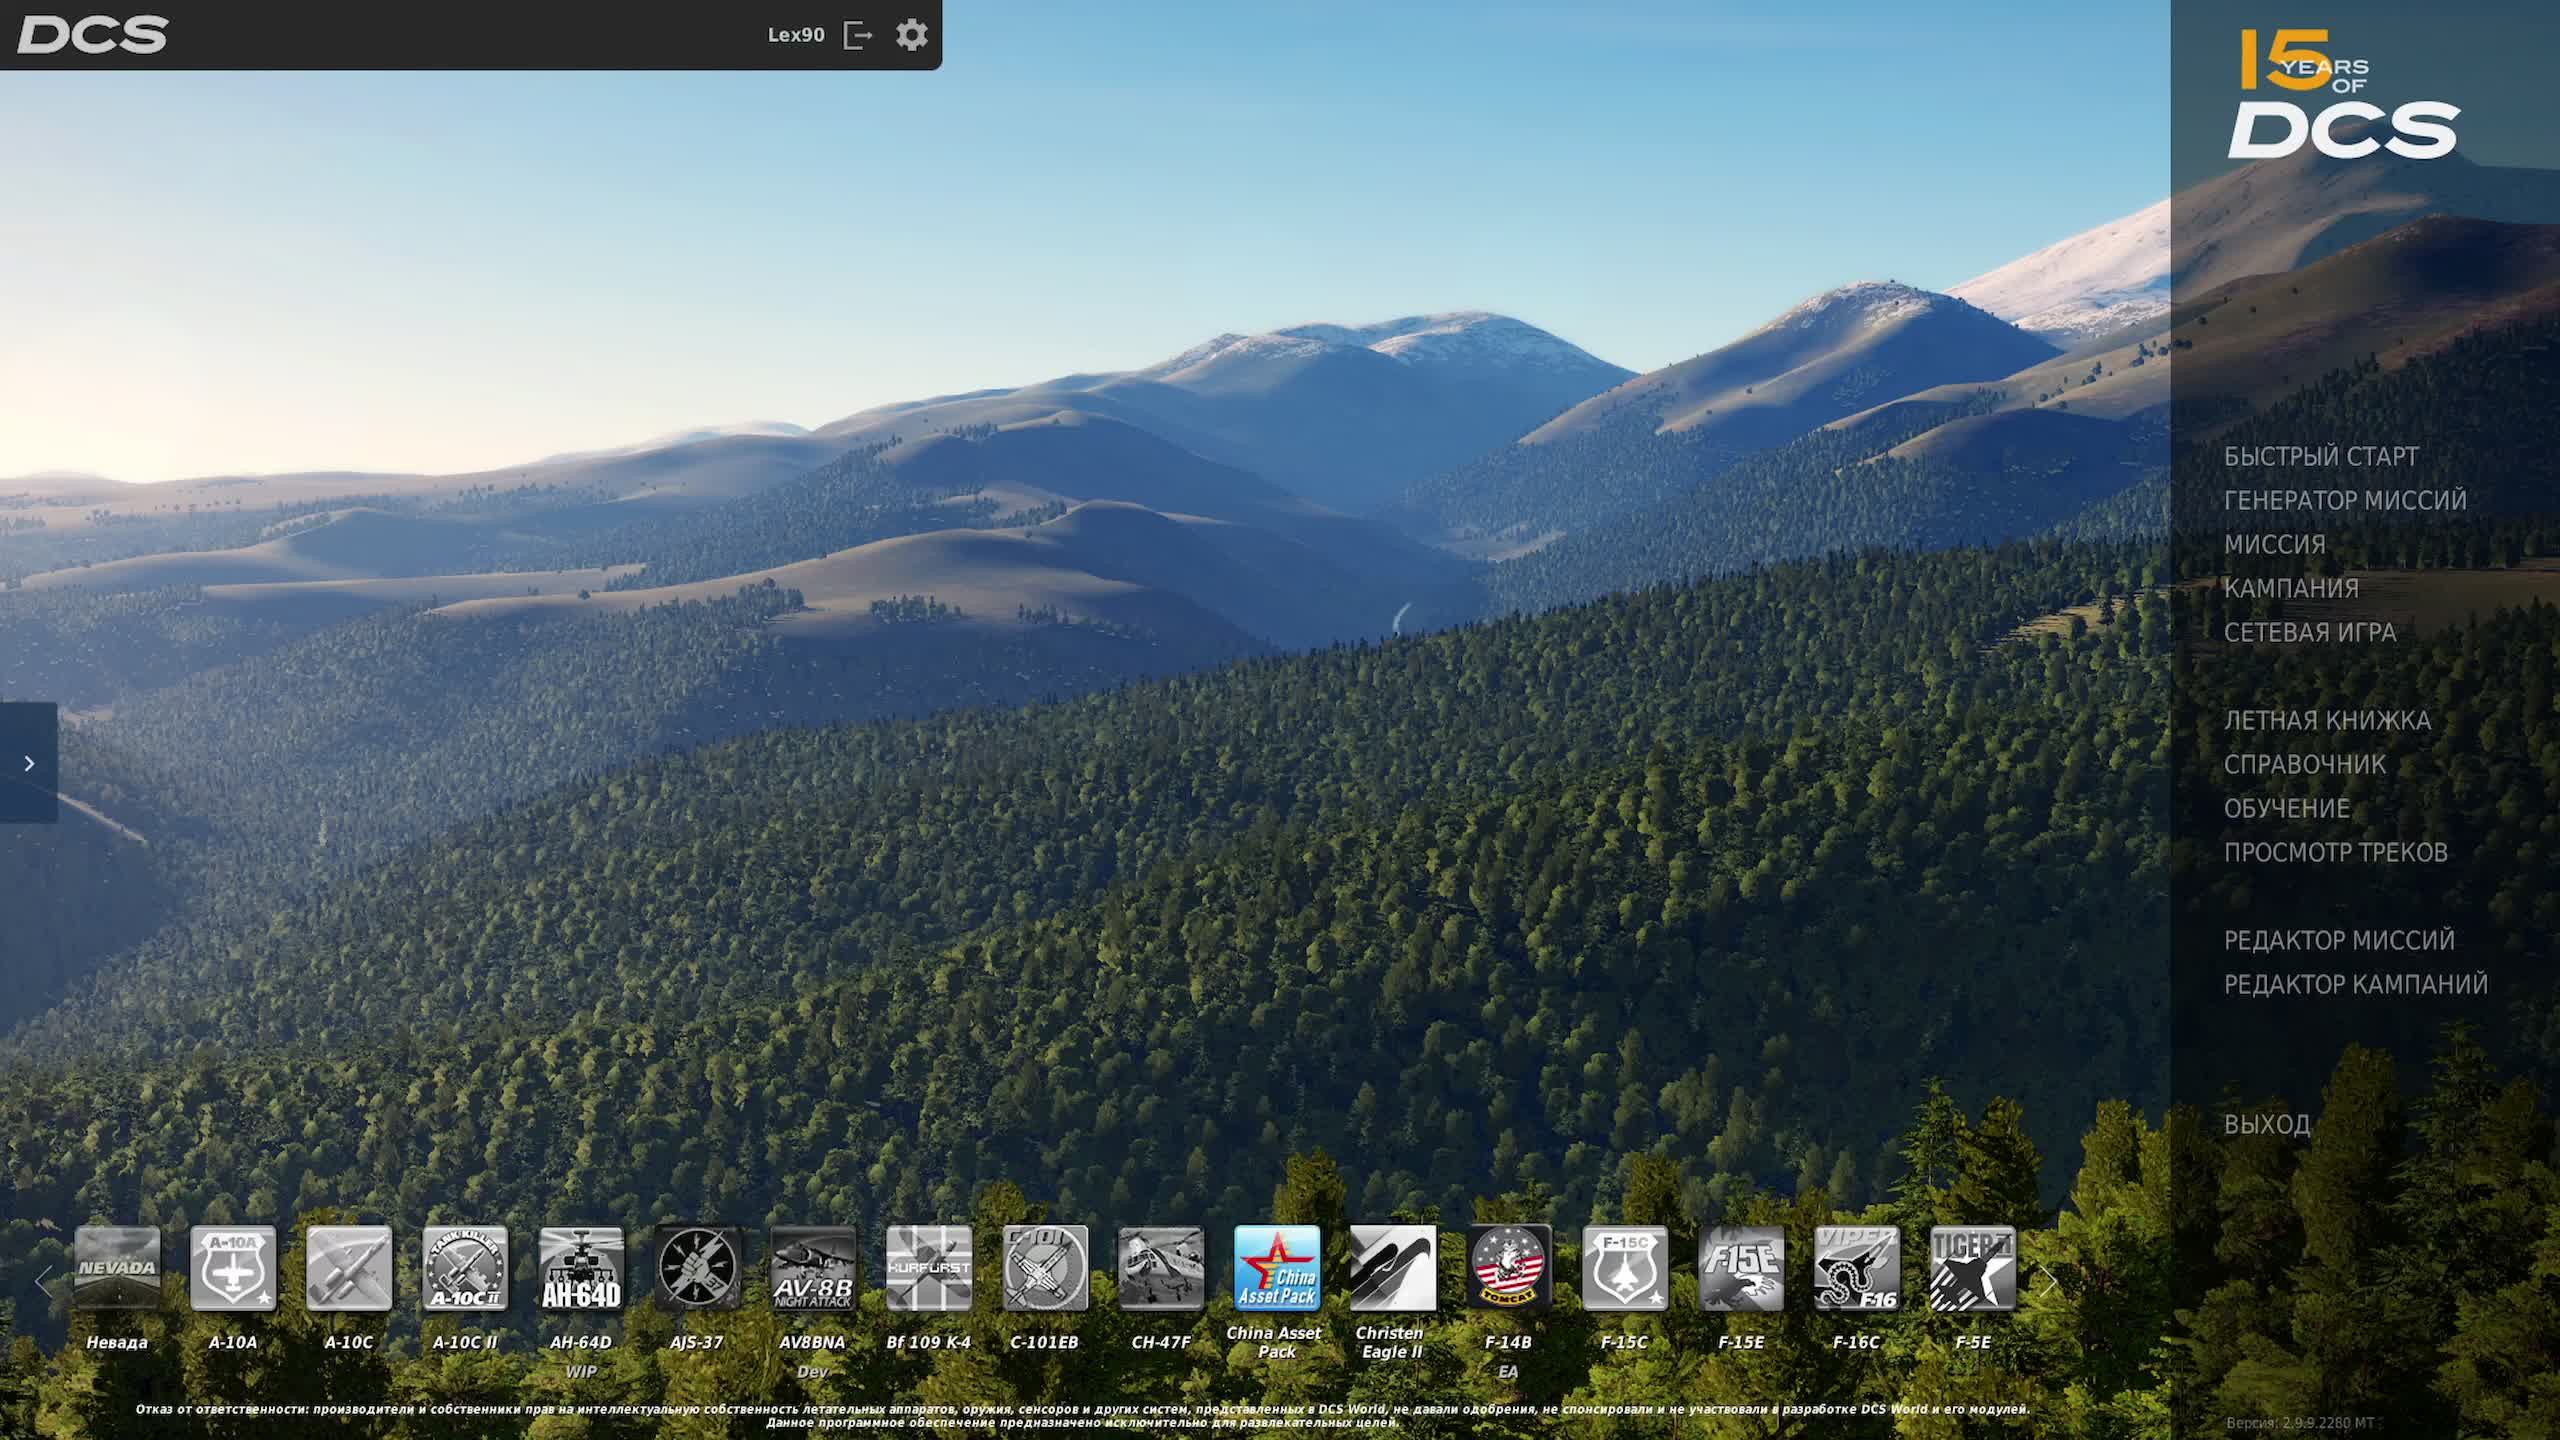Open СЕТЕВАЯ ИГРА menu entry
The height and width of the screenshot is (1440, 2560).
point(2309,633)
